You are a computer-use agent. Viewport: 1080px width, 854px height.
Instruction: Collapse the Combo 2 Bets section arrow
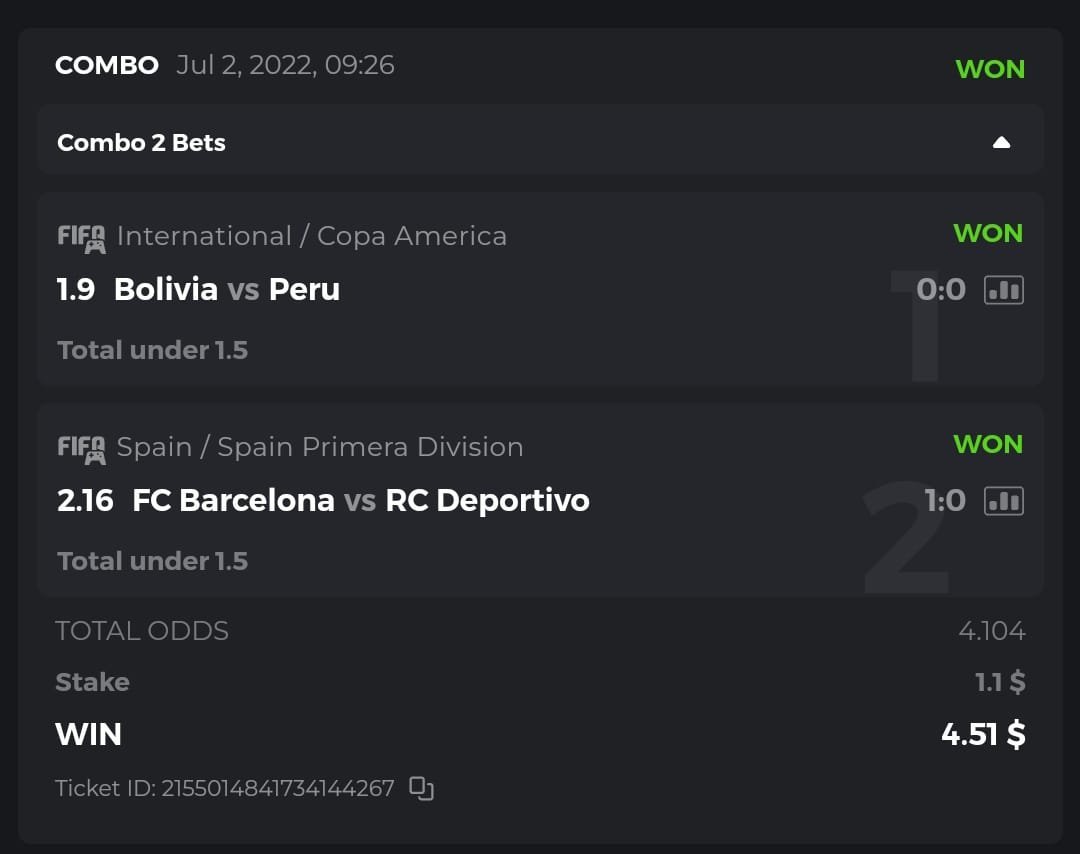click(1001, 142)
